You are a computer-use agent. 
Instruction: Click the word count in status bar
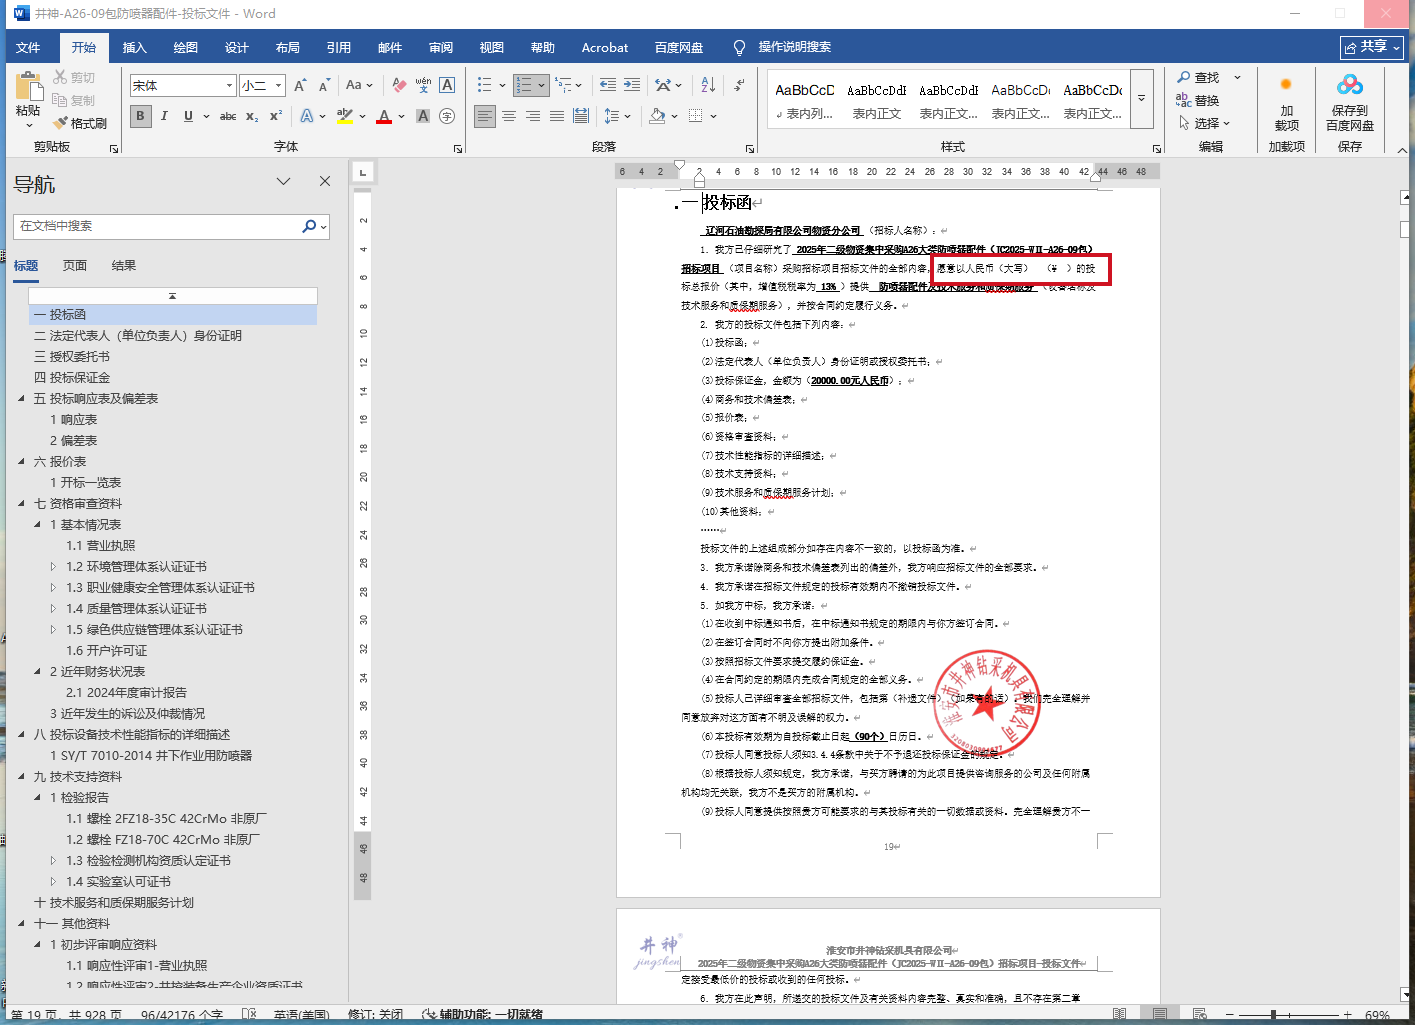[182, 1015]
